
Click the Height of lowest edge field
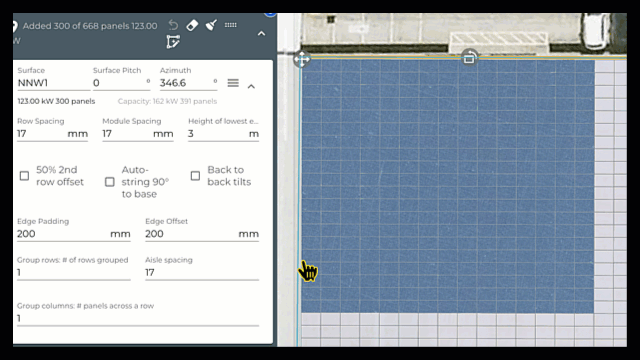click(x=223, y=134)
